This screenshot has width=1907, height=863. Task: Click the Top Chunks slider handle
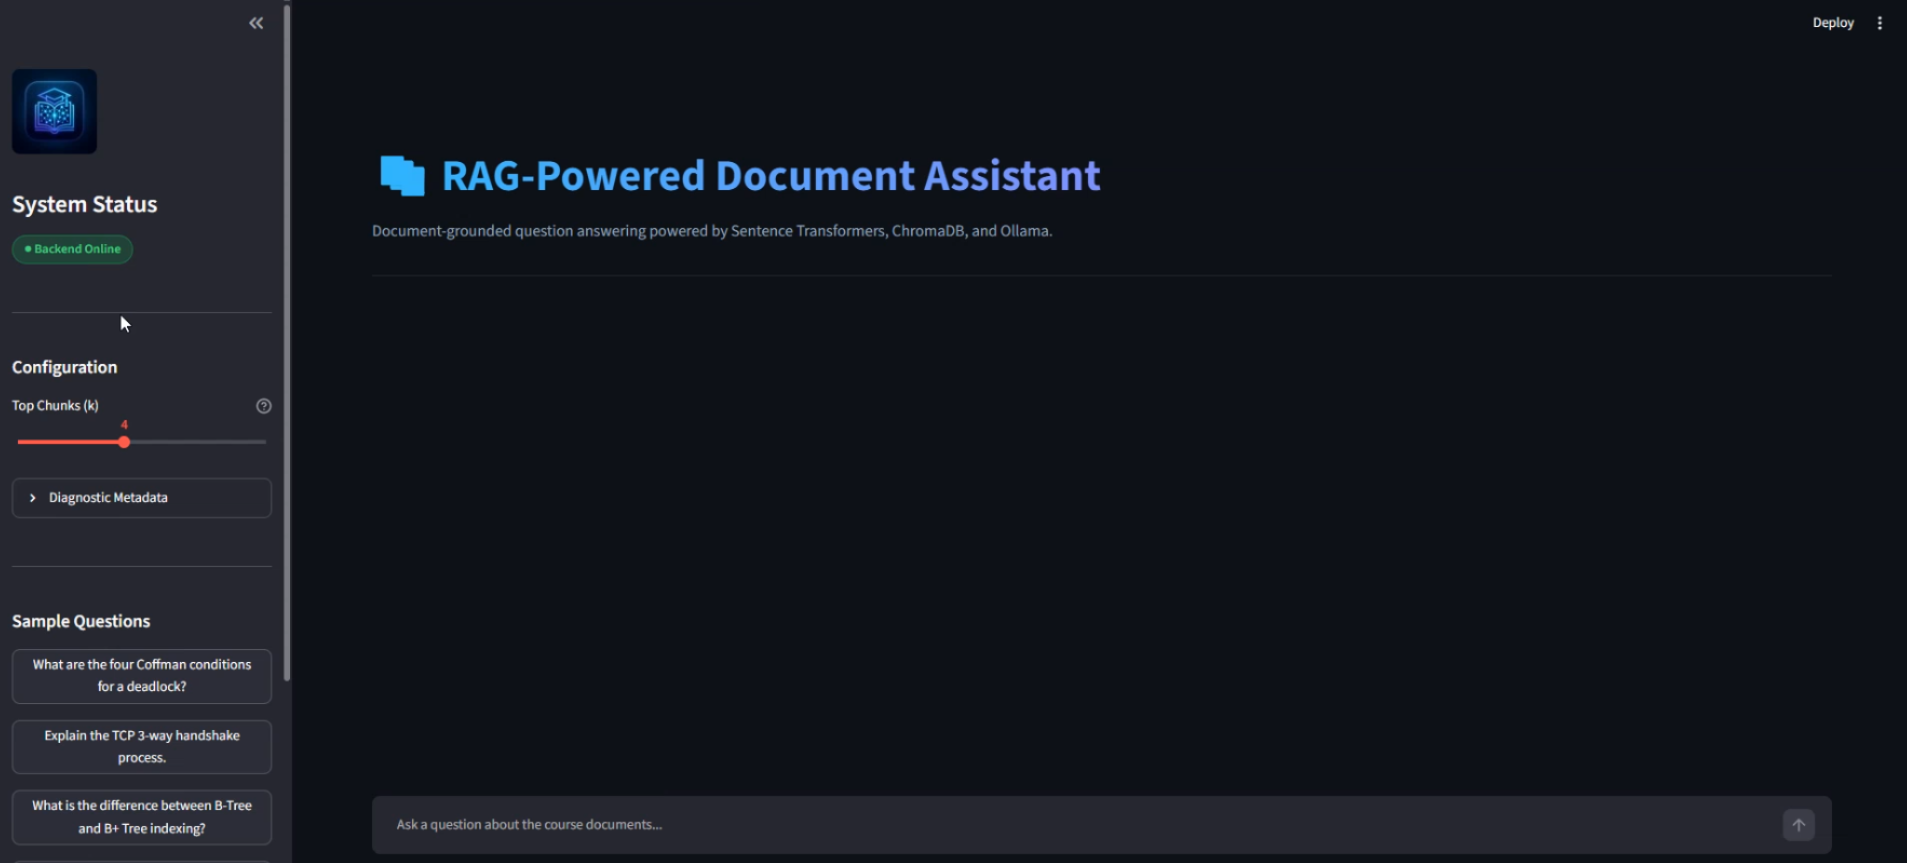pyautogui.click(x=124, y=442)
